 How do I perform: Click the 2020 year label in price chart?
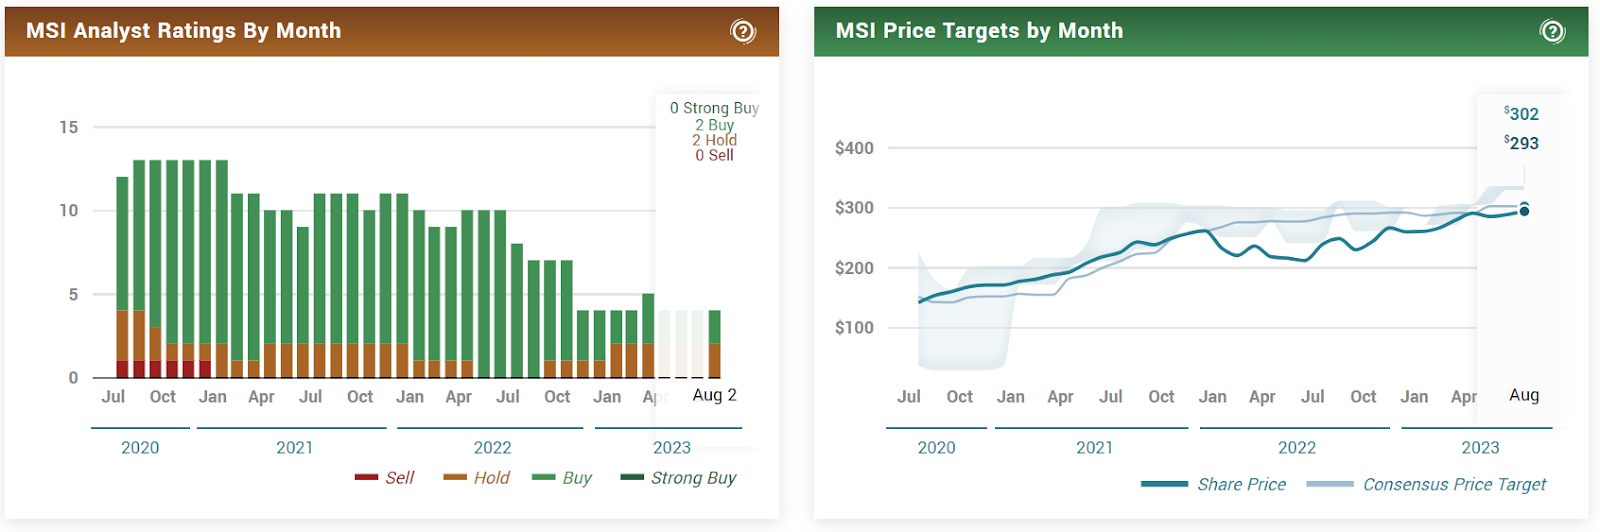[x=937, y=447]
